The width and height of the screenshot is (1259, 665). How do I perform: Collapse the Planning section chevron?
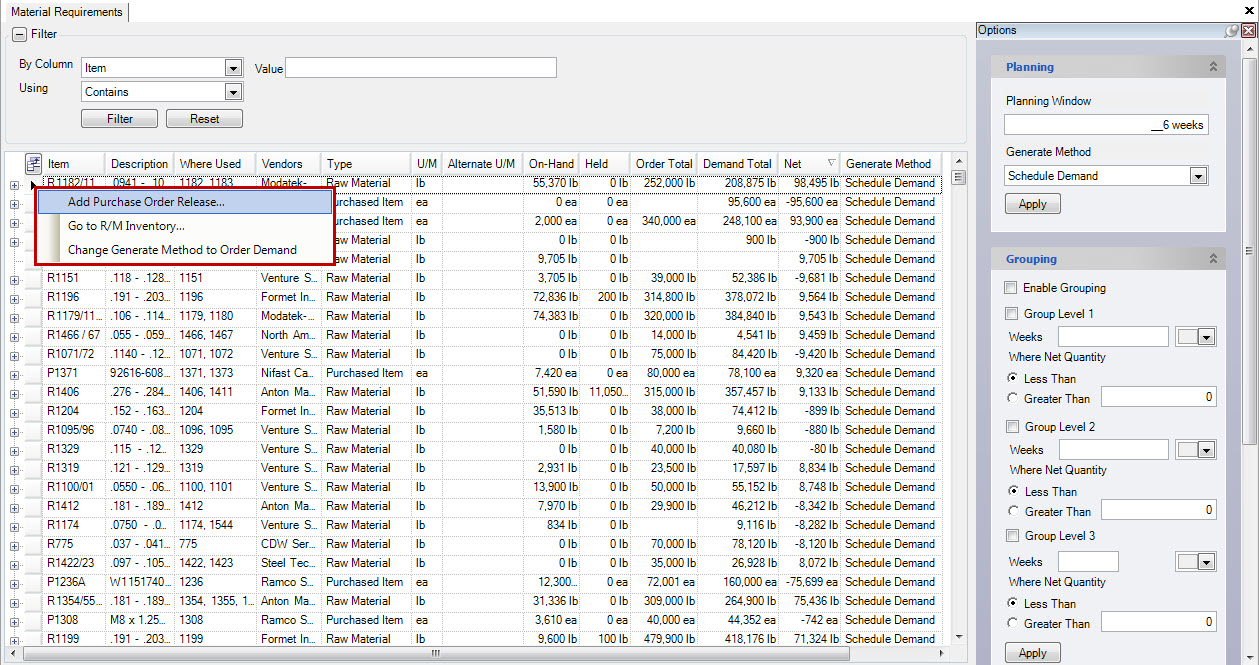point(1213,67)
